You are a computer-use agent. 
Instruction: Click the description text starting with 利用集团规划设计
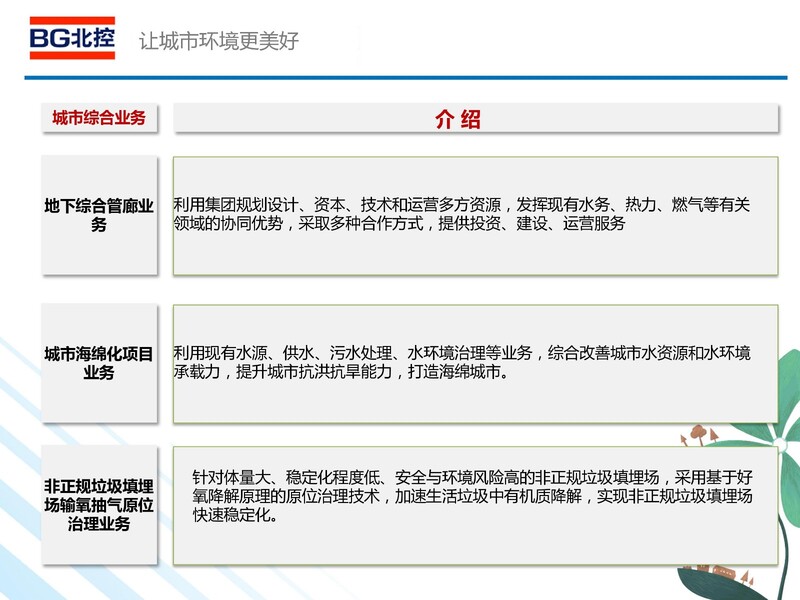coord(461,214)
